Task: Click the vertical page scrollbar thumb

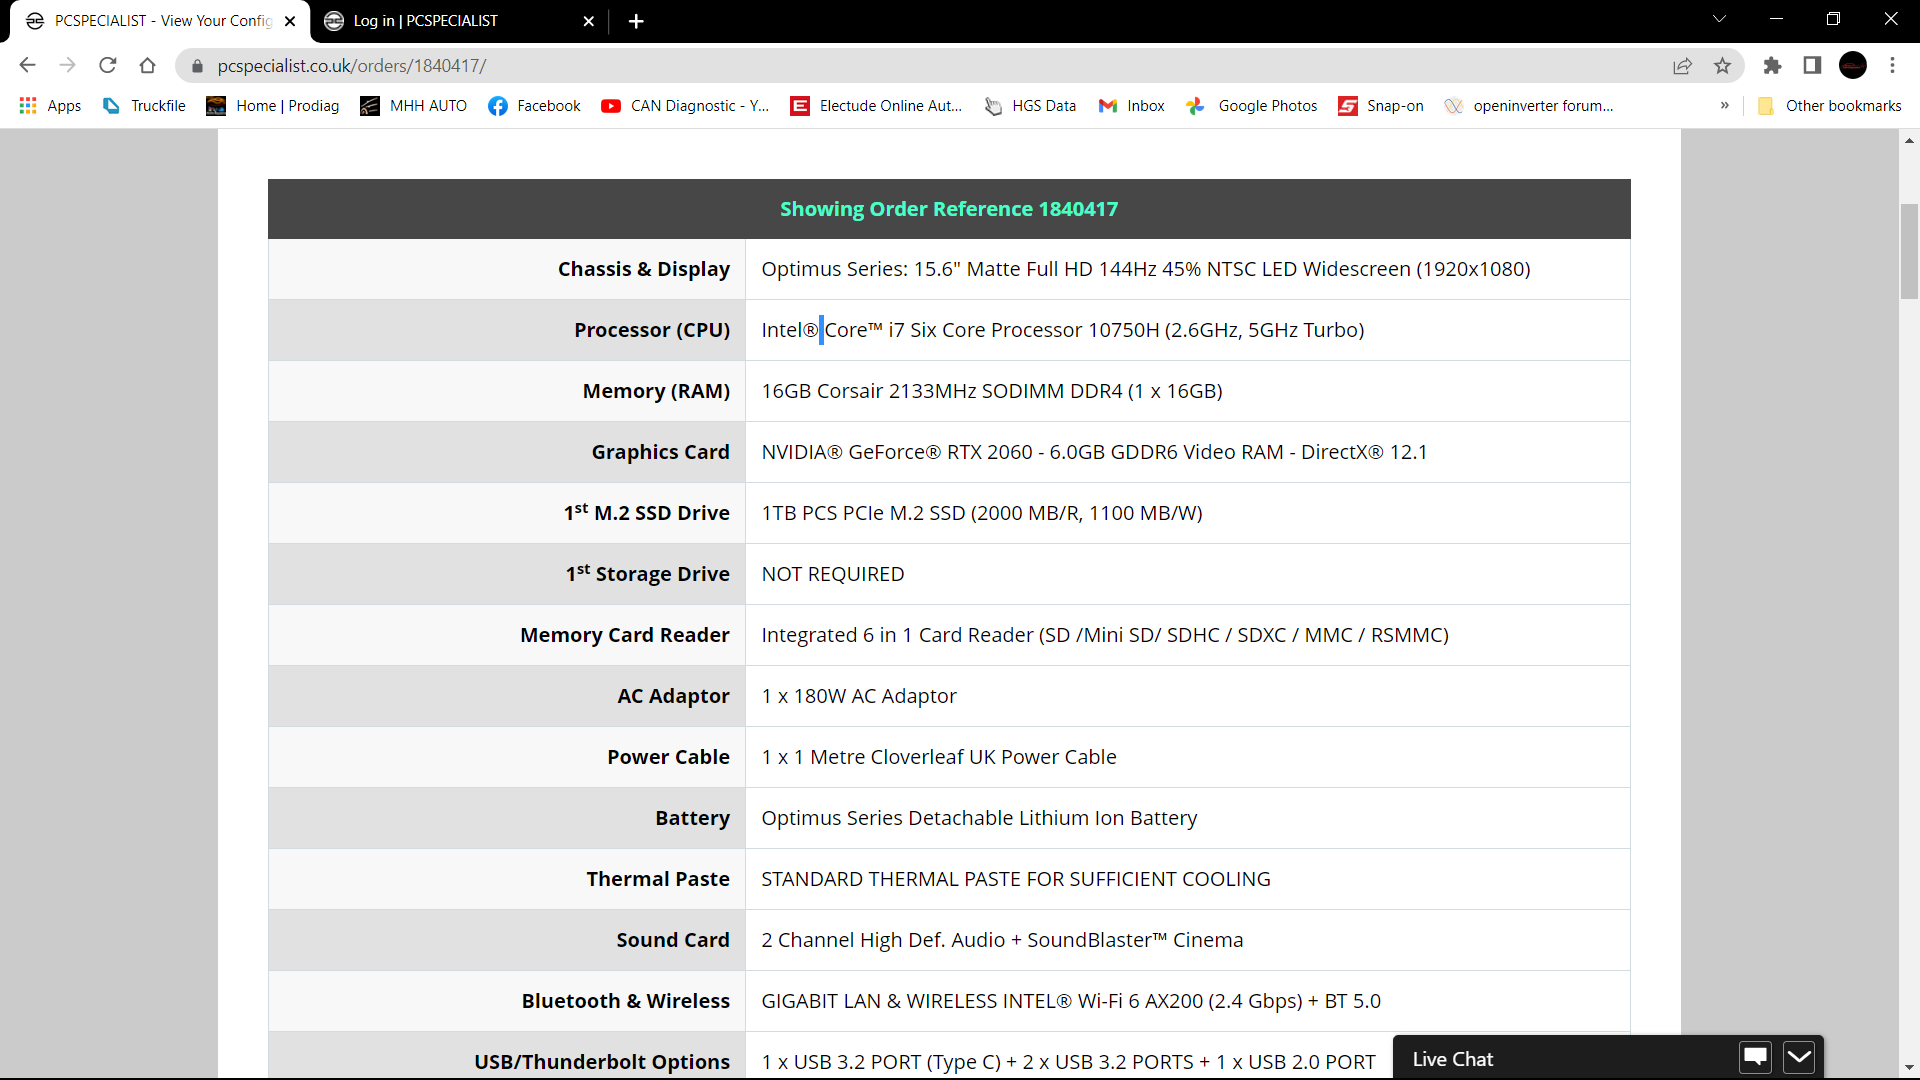Action: click(x=1909, y=250)
